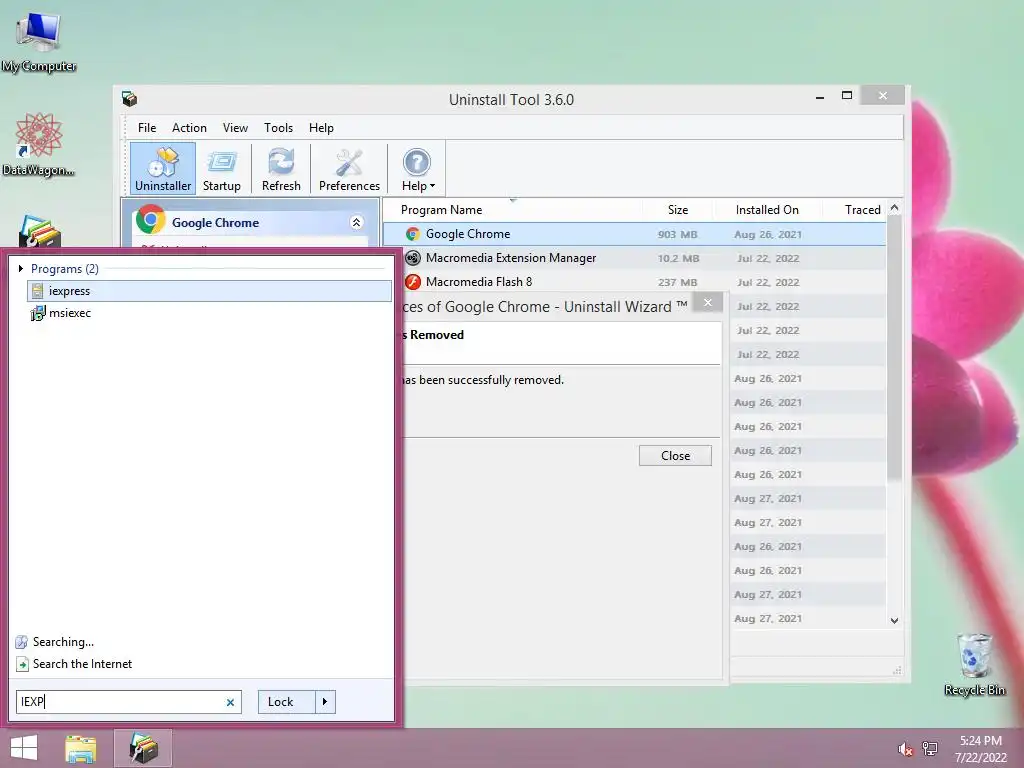Click the program list scrollbar thumb

coord(894,349)
